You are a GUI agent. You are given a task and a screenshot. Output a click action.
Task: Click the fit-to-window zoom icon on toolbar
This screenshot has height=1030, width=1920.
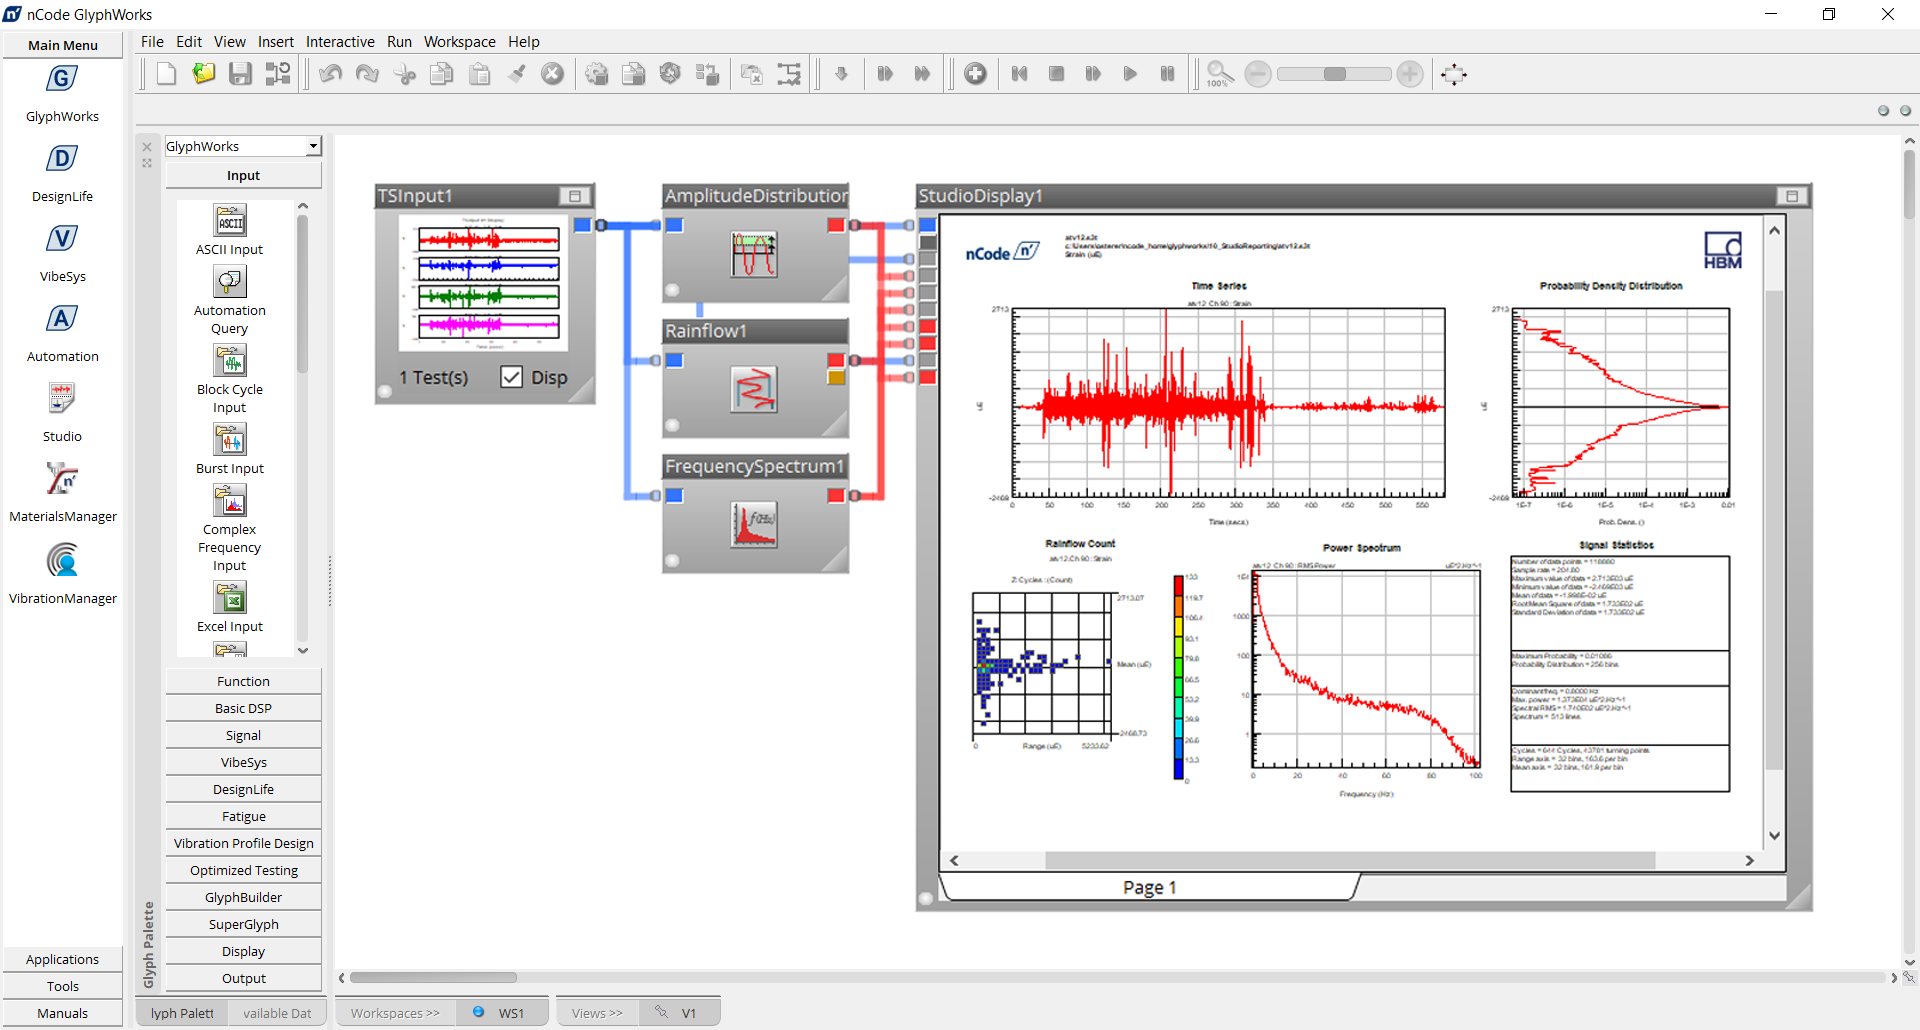(1453, 73)
